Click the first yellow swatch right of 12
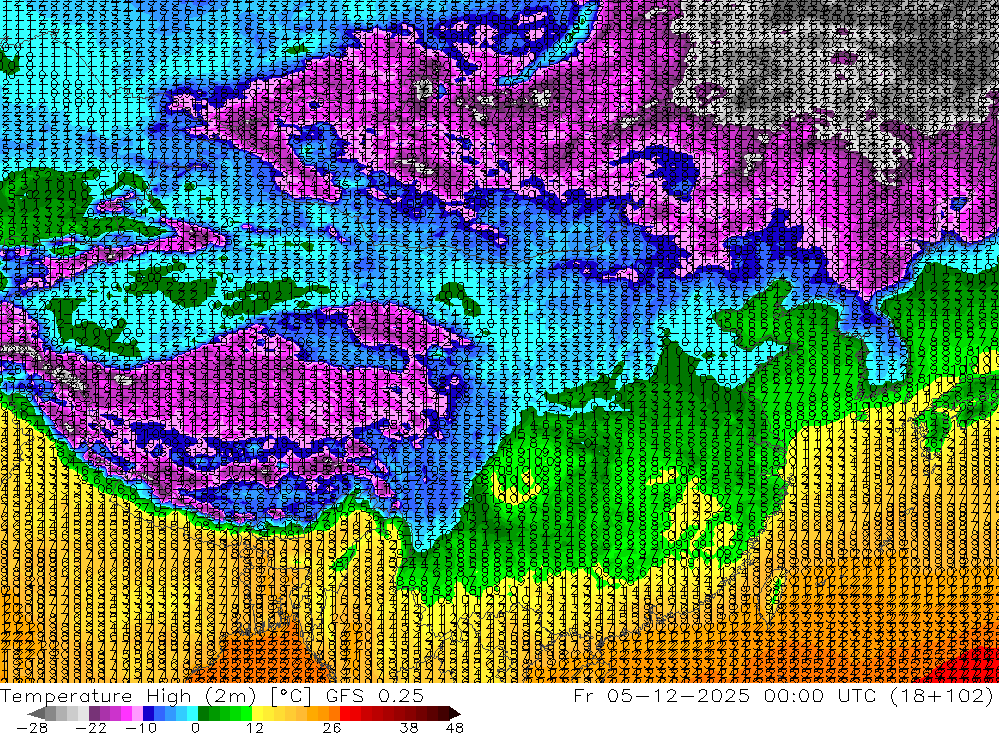Screen dimensions: 1000x733 coord(258,713)
